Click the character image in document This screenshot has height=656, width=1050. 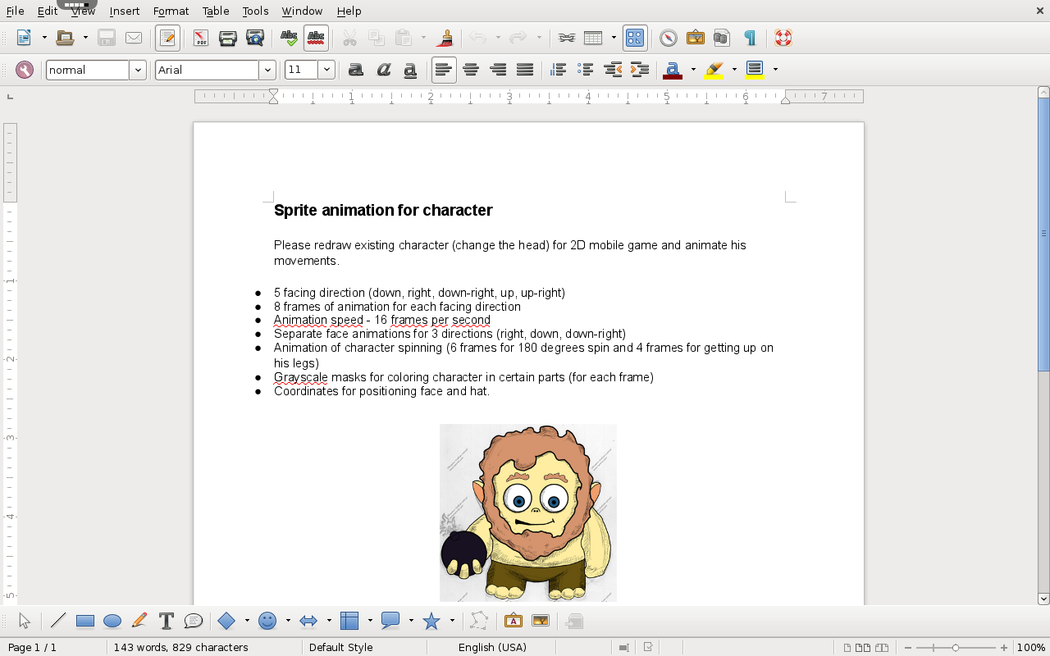[x=528, y=512]
